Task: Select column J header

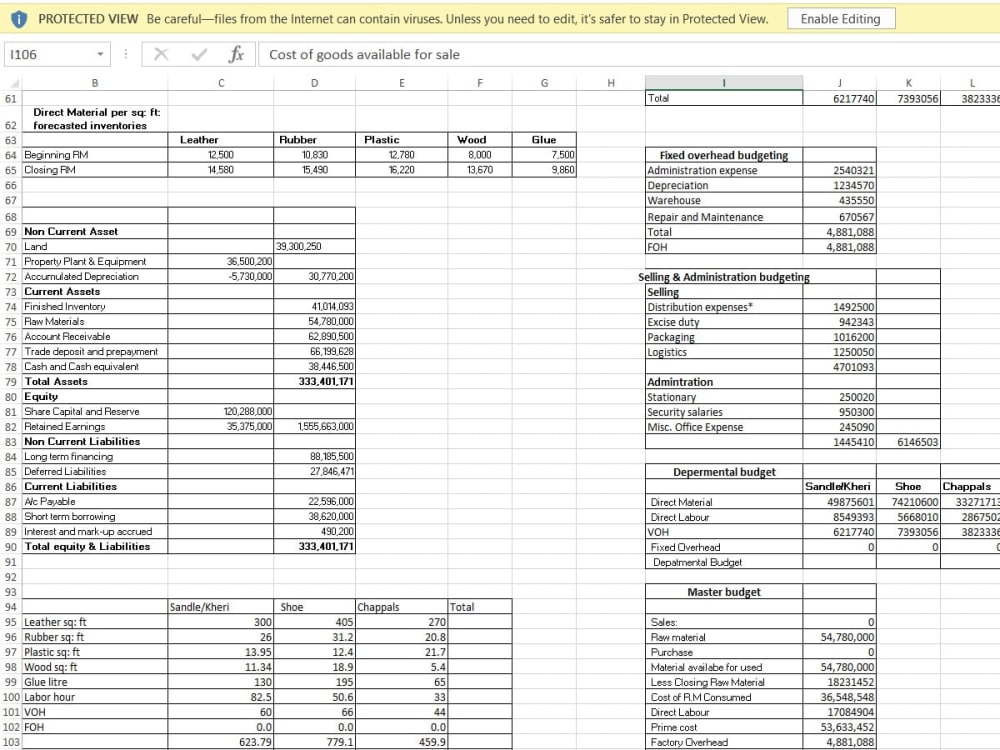Action: (839, 81)
